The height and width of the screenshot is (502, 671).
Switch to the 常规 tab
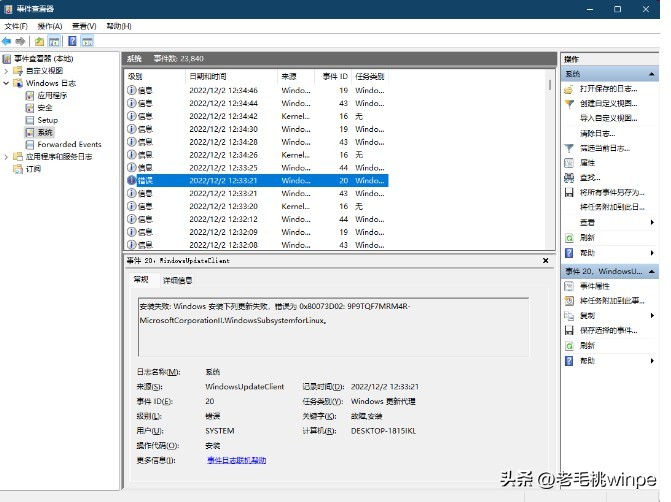click(x=141, y=280)
